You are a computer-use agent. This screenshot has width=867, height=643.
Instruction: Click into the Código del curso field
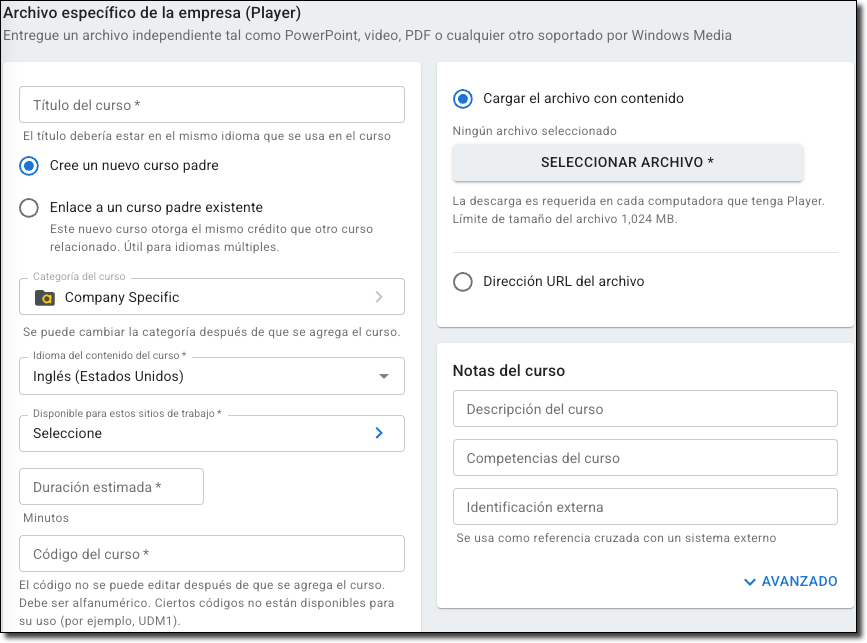point(212,554)
